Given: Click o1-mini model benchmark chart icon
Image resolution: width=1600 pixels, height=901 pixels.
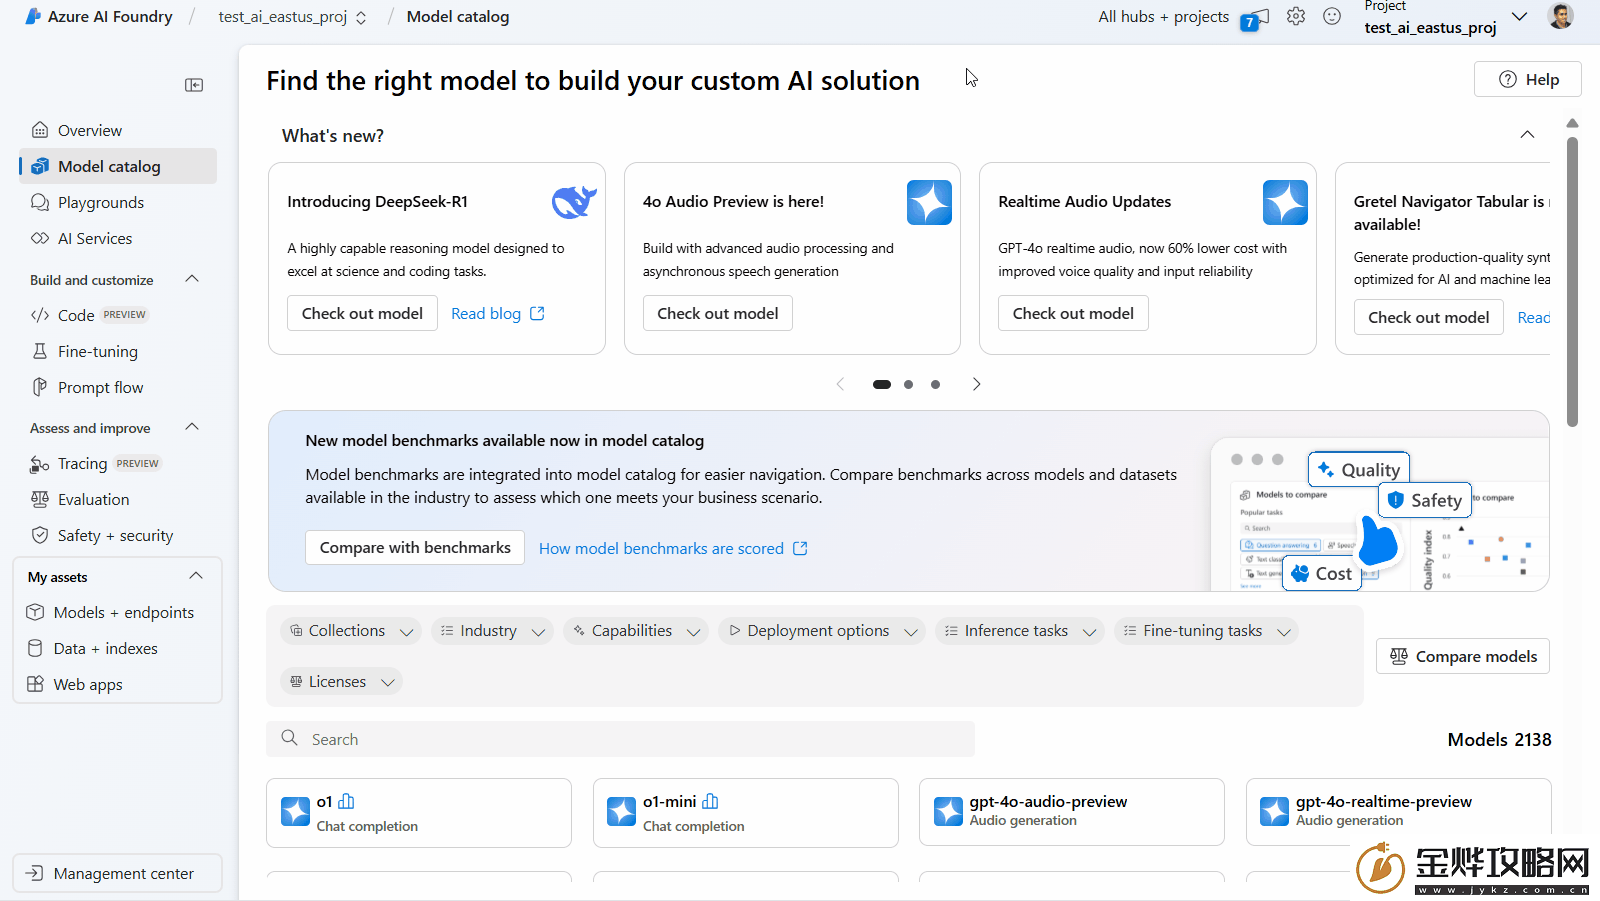Looking at the screenshot, I should 710,801.
